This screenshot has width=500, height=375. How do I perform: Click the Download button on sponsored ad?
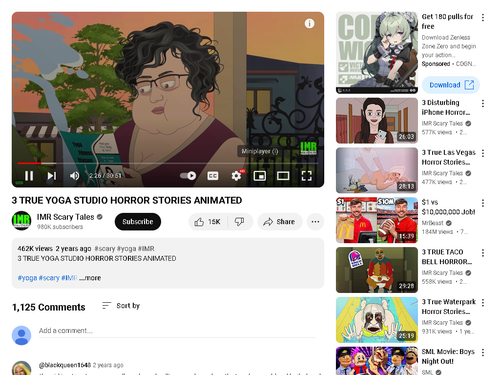click(451, 85)
